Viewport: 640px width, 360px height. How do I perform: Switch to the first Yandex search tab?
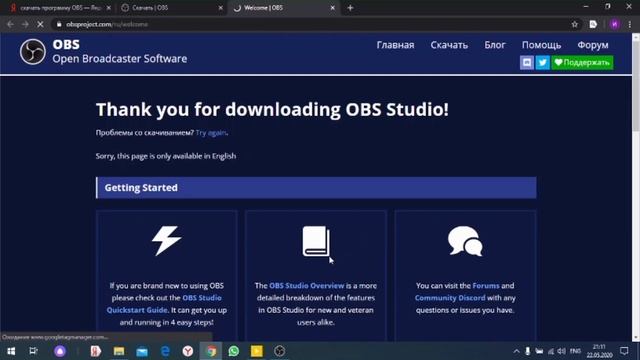60,8
